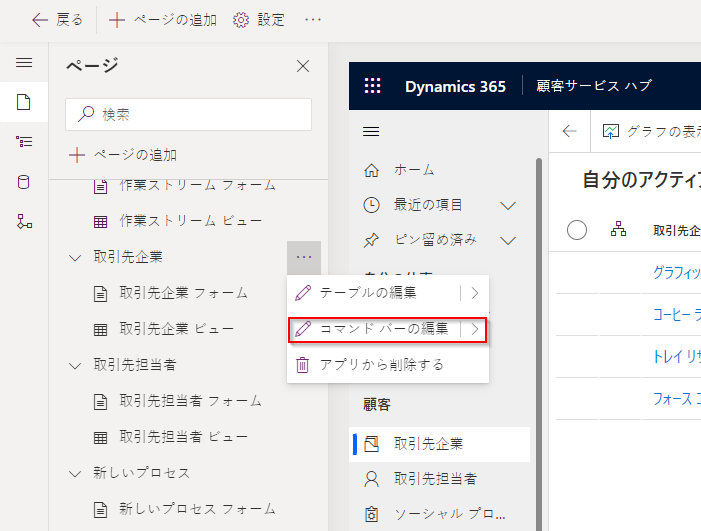Image resolution: width=701 pixels, height=531 pixels.
Task: Click the 取引先企業 column header
Action: (677, 231)
